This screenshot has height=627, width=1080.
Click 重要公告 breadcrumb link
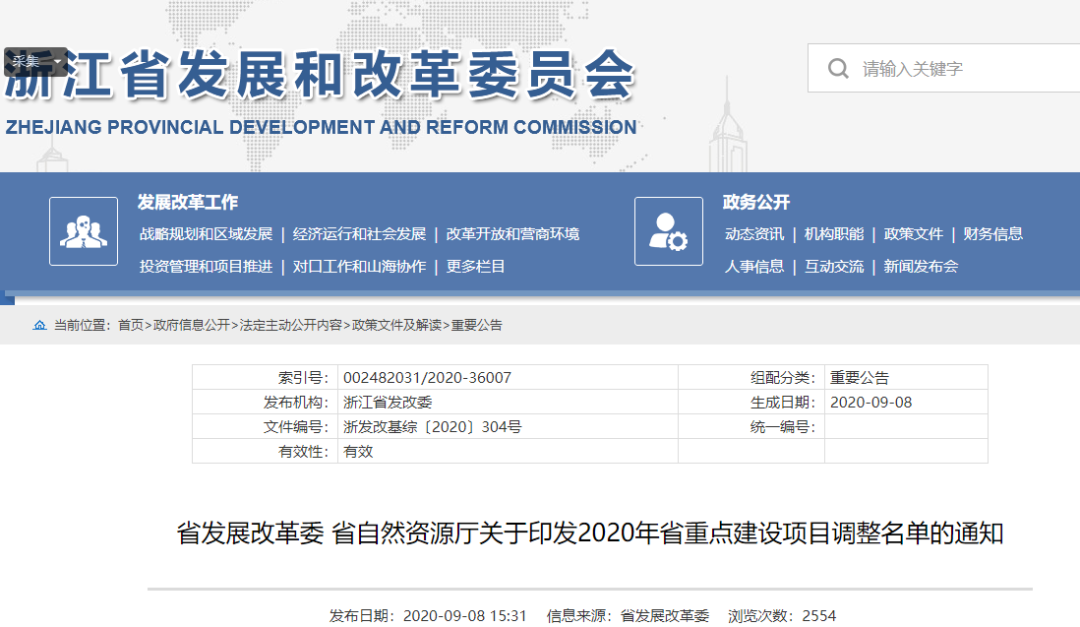coord(477,325)
